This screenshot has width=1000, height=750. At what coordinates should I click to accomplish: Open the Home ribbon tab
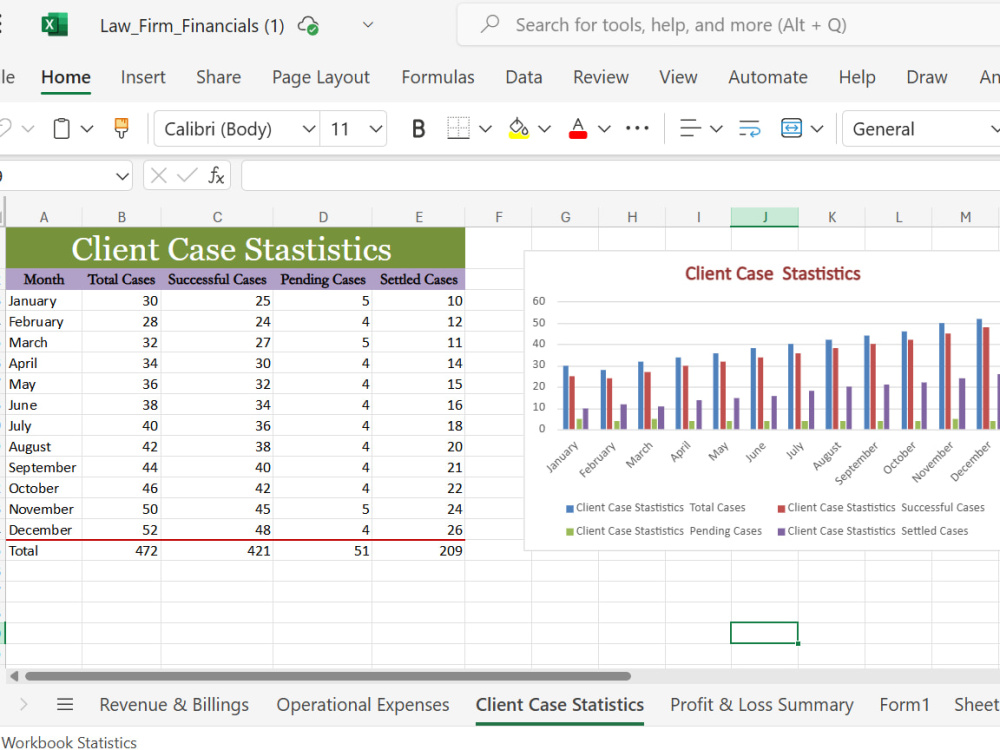(x=66, y=77)
